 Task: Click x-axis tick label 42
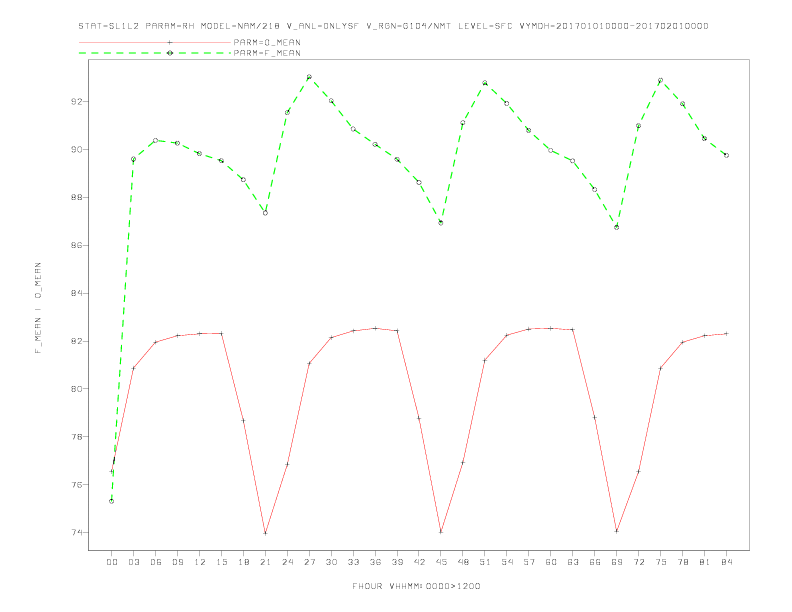pyautogui.click(x=419, y=562)
